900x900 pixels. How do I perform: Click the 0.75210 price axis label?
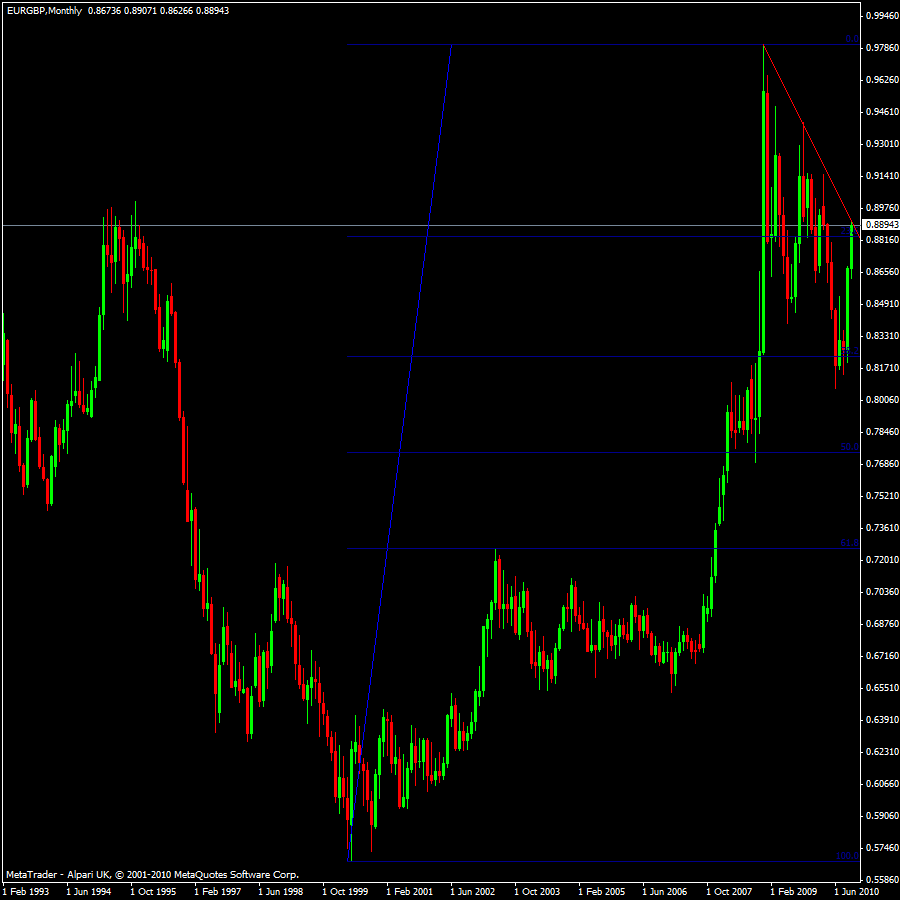(882, 495)
